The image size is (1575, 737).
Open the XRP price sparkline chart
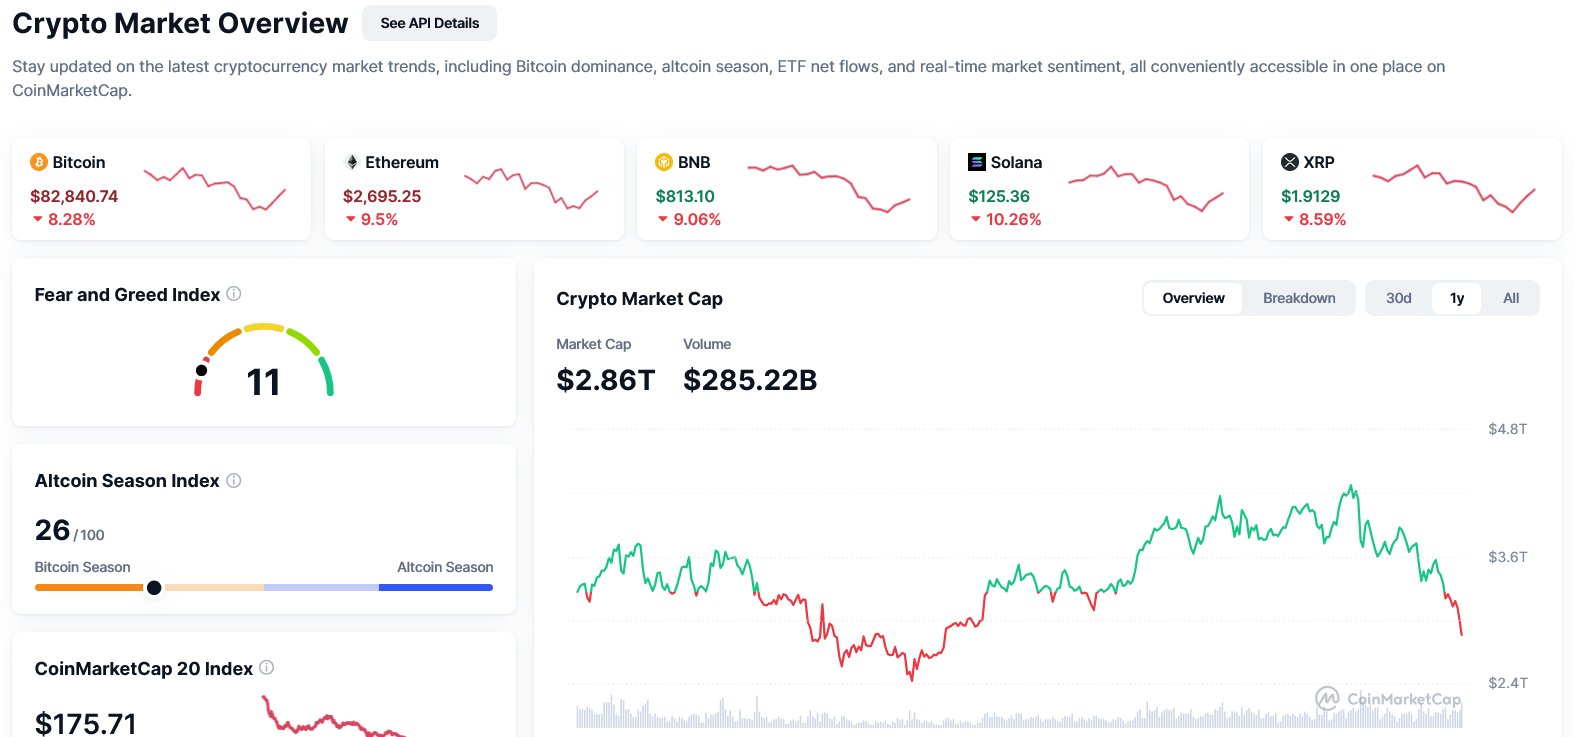(1454, 188)
